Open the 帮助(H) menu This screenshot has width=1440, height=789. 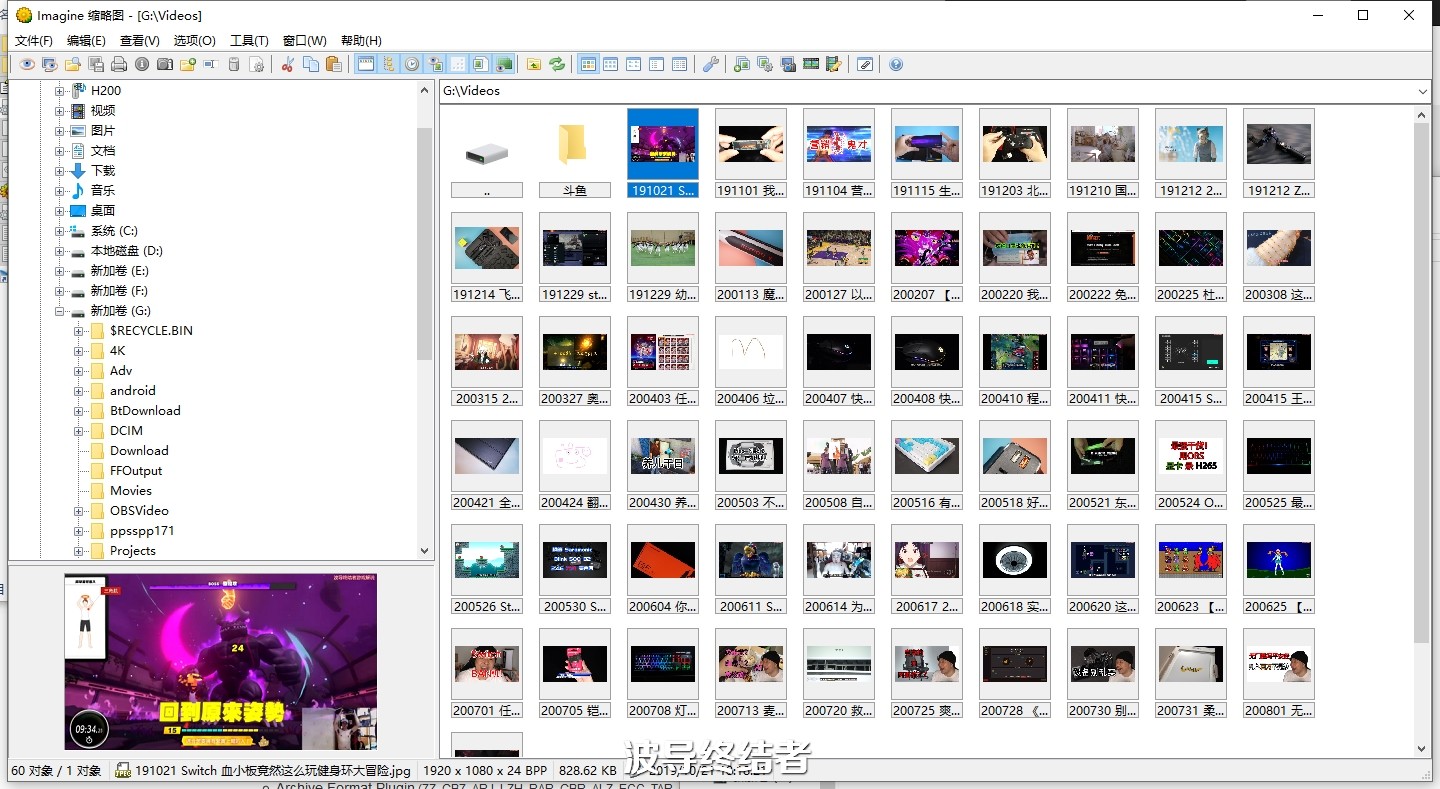pos(361,41)
